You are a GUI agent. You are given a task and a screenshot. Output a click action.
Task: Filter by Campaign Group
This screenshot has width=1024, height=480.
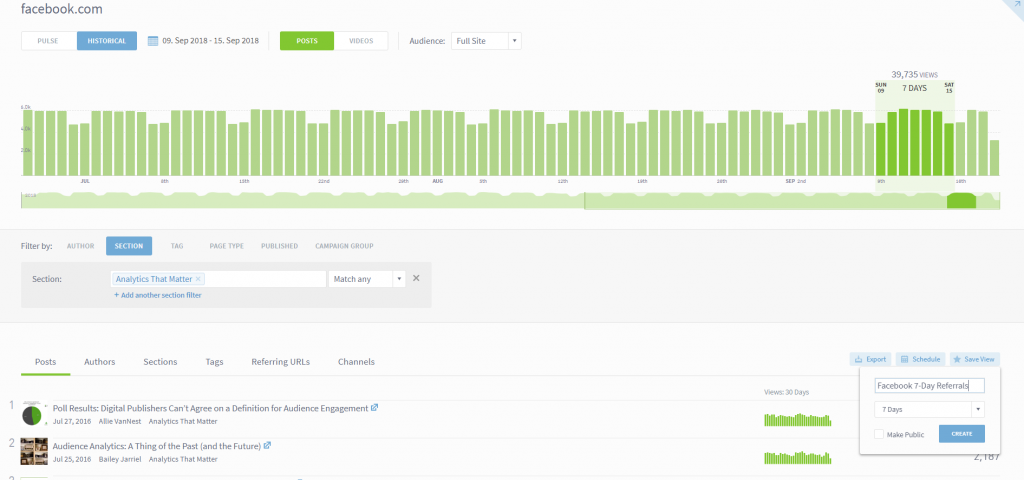pyautogui.click(x=344, y=246)
